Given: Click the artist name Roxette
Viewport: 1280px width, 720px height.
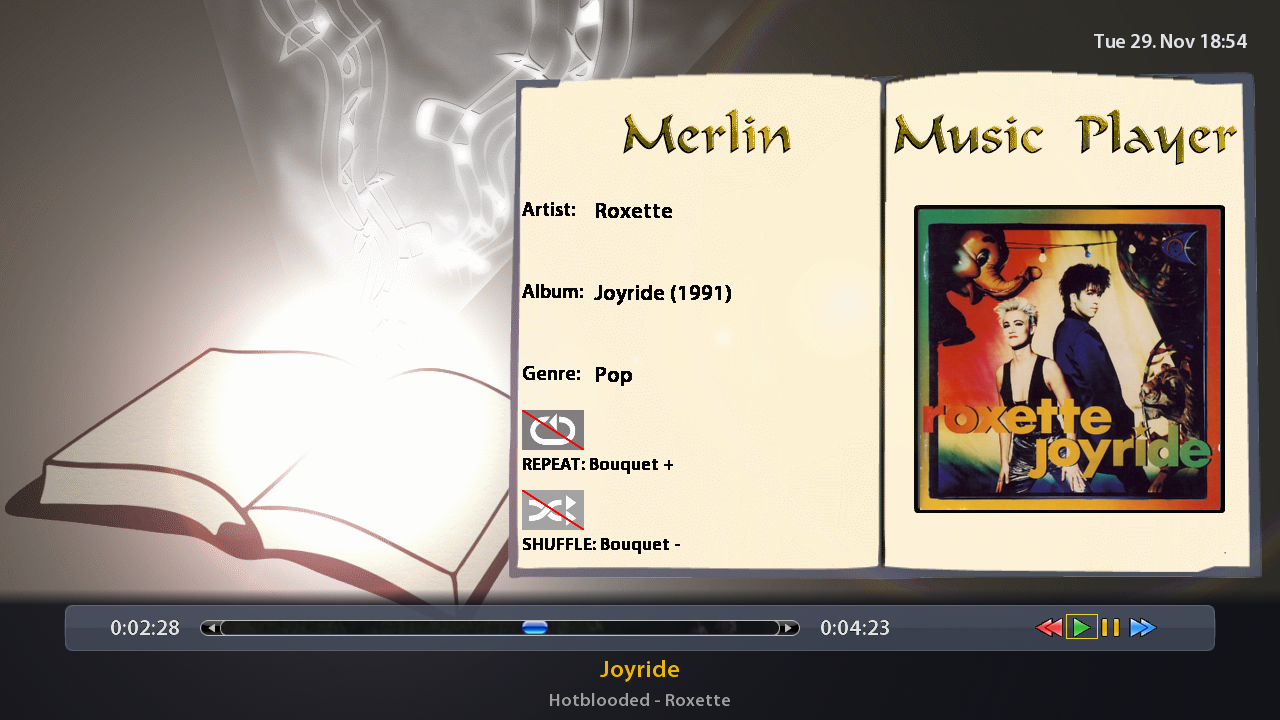Looking at the screenshot, I should point(633,211).
